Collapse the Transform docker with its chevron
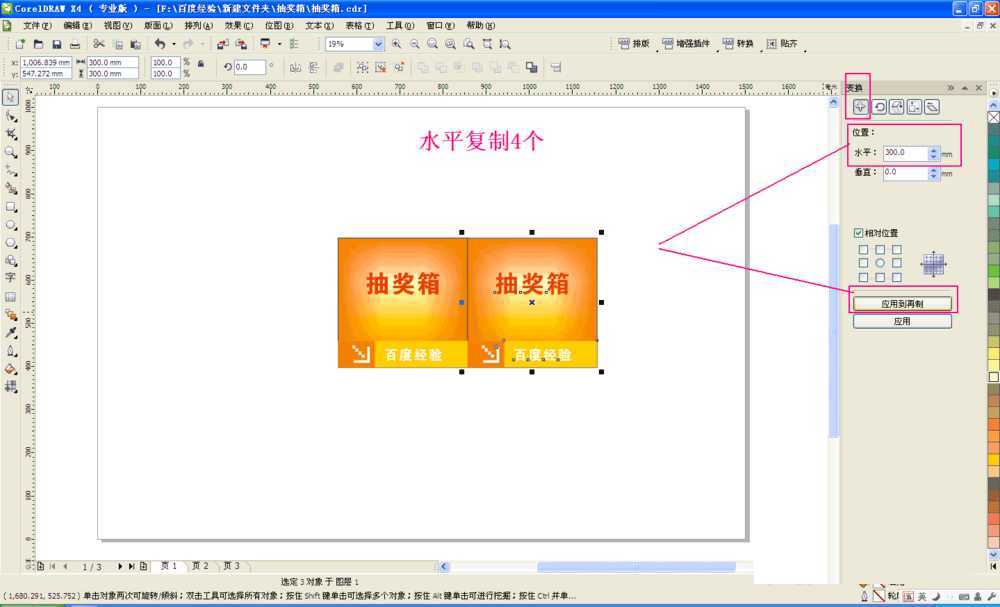Screen dimensions: 1000x607 (966, 86)
